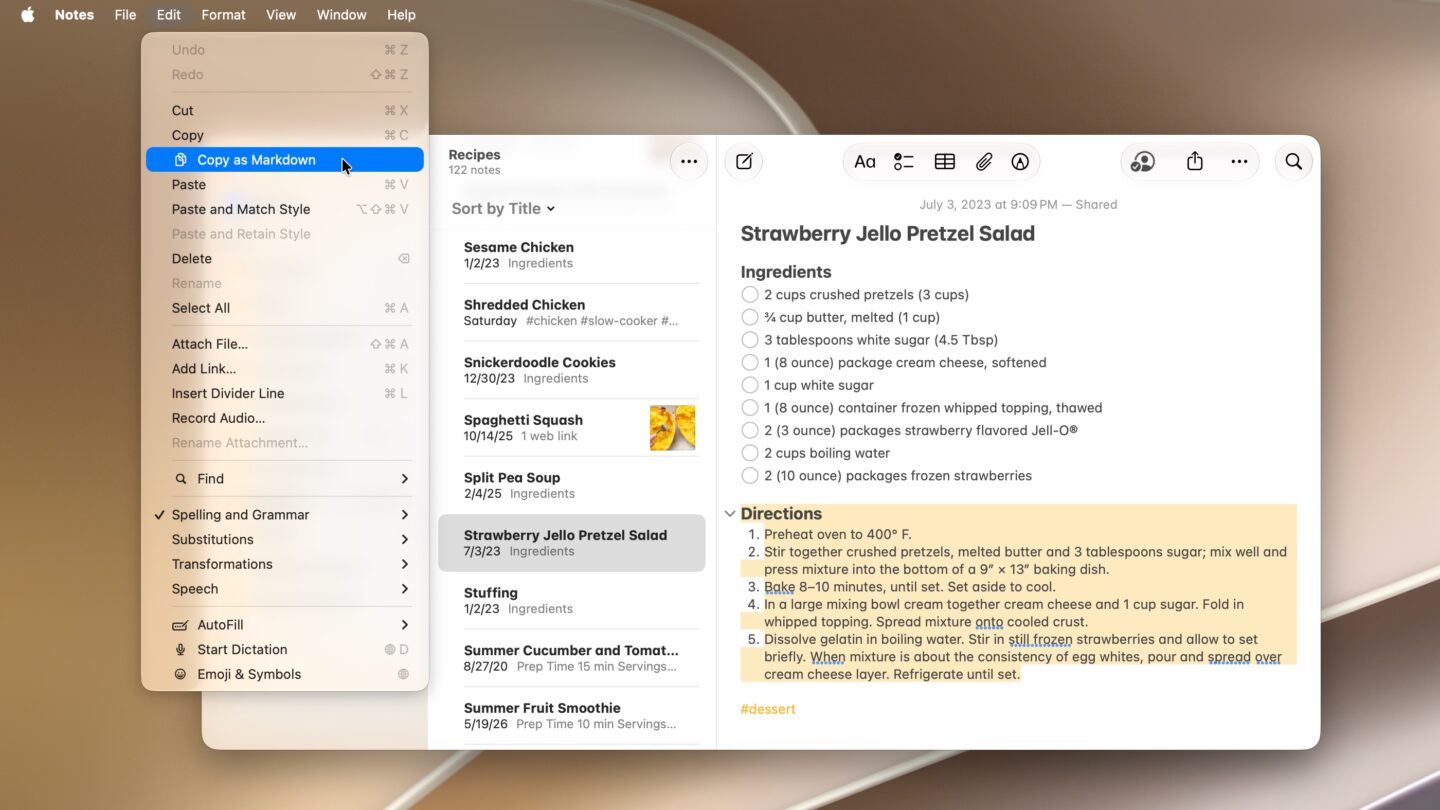Choose Record Audio... menu entry
The height and width of the screenshot is (810, 1440).
pyautogui.click(x=285, y=419)
